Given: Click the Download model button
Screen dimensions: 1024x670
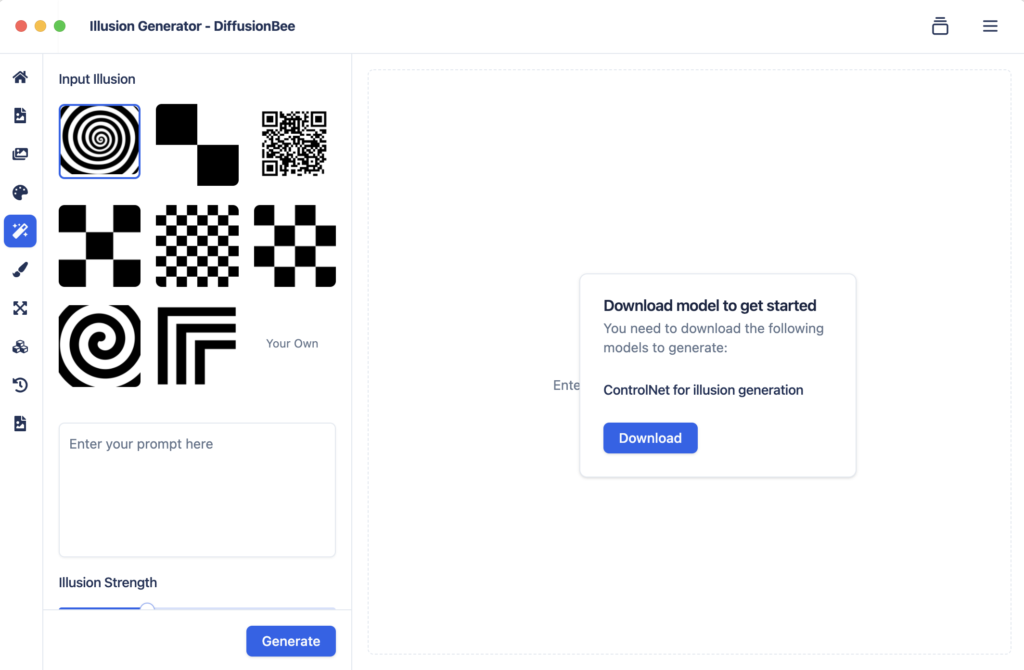Looking at the screenshot, I should 650,438.
